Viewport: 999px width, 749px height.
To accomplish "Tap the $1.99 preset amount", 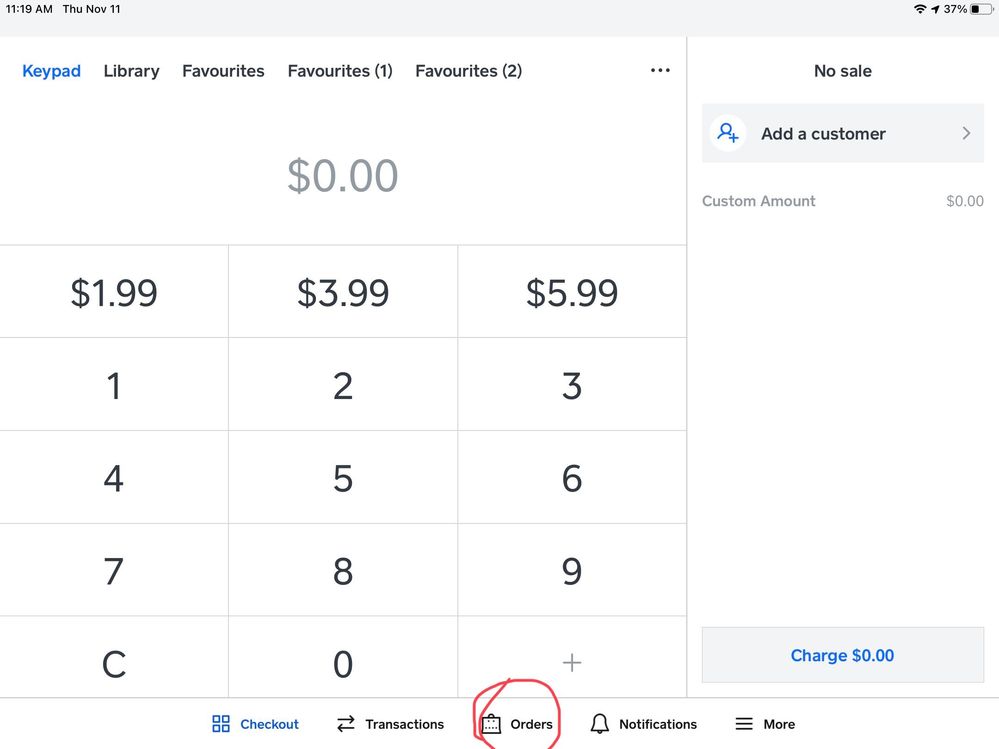I will pyautogui.click(x=114, y=293).
